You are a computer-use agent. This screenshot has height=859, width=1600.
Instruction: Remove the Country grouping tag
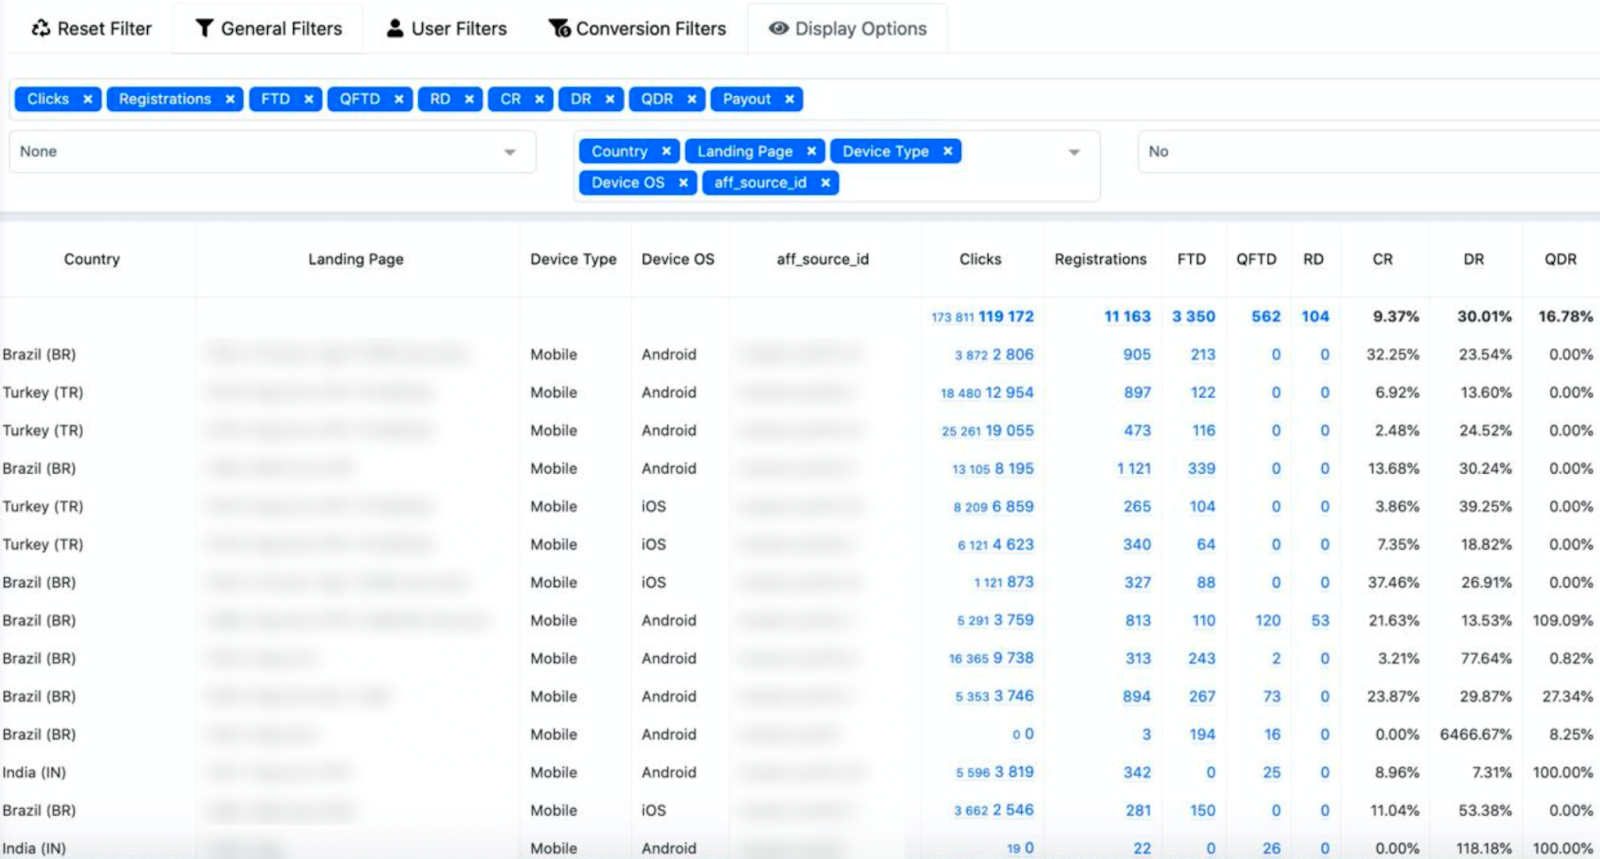pyautogui.click(x=666, y=151)
